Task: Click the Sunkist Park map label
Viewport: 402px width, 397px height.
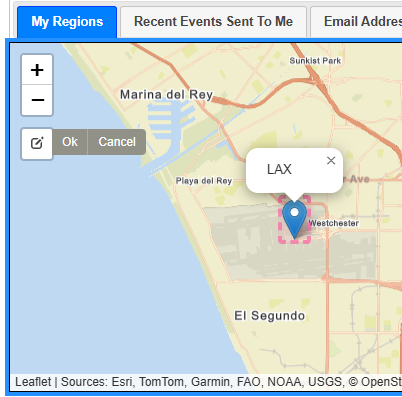Action: (315, 61)
